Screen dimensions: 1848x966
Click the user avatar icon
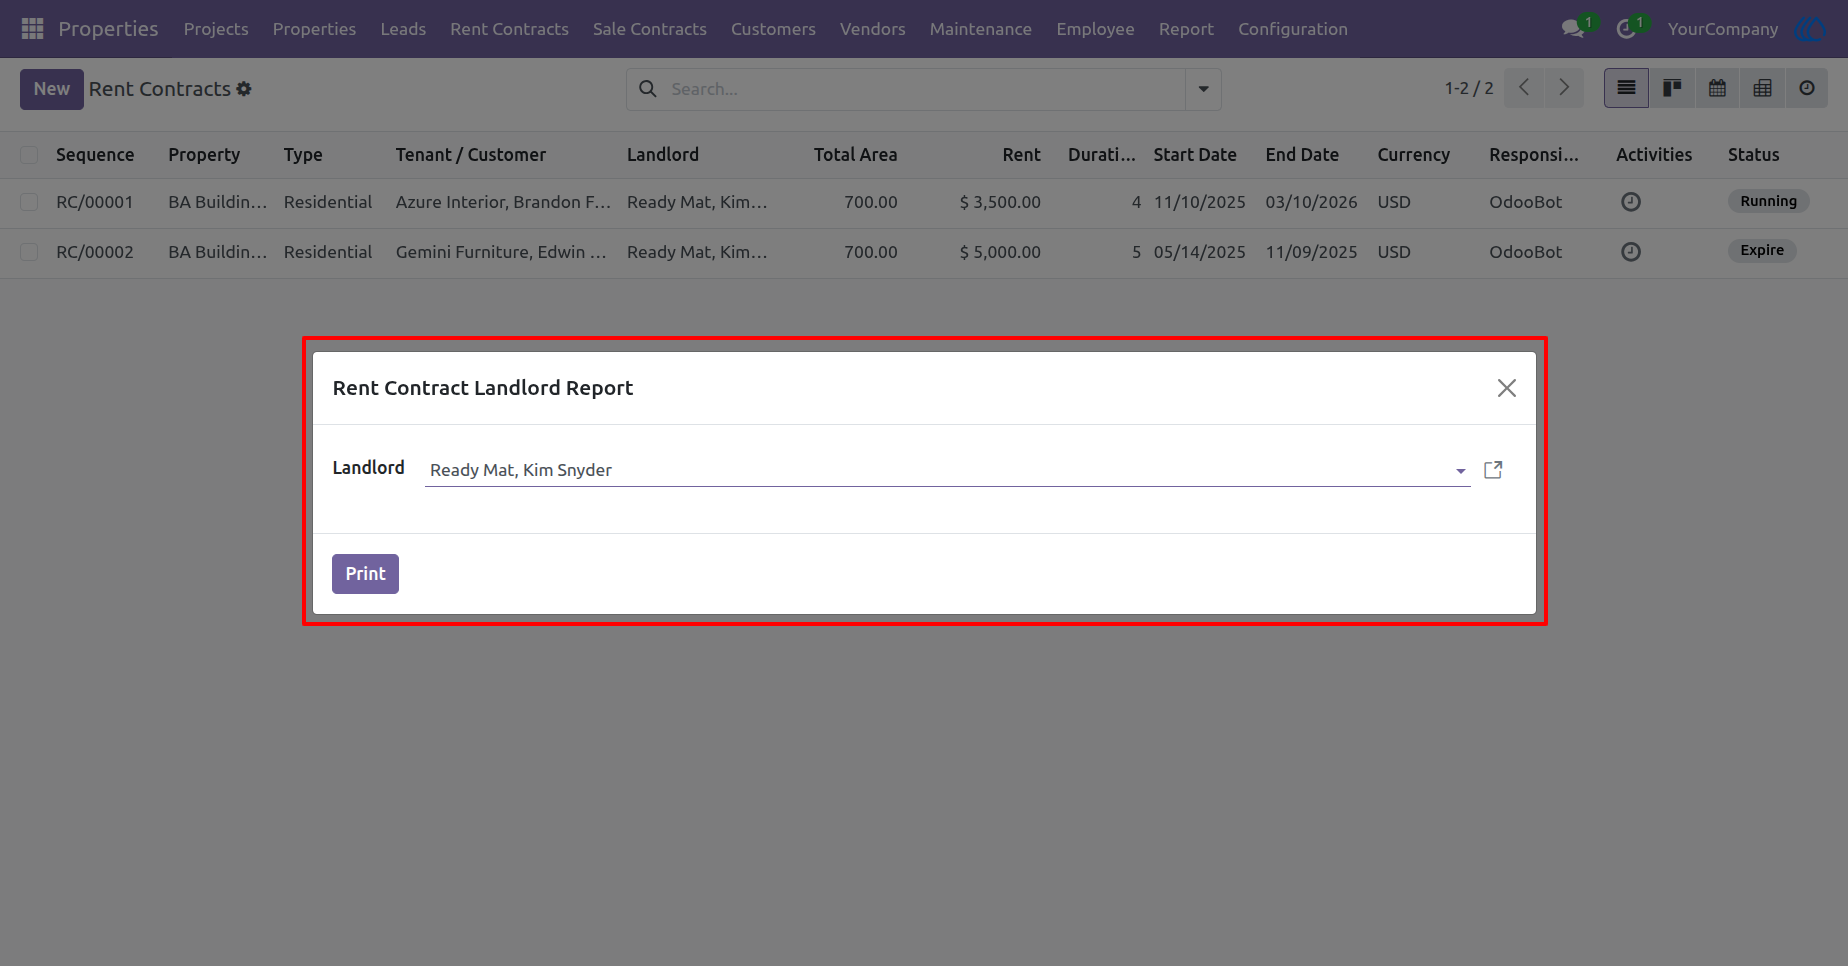tap(1812, 29)
